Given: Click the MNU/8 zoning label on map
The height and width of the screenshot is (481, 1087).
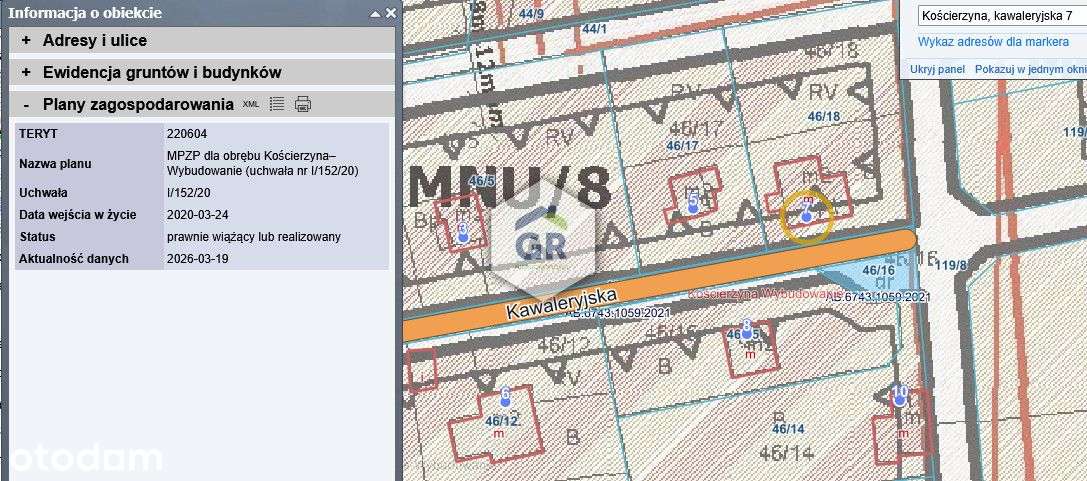Looking at the screenshot, I should pos(510,187).
